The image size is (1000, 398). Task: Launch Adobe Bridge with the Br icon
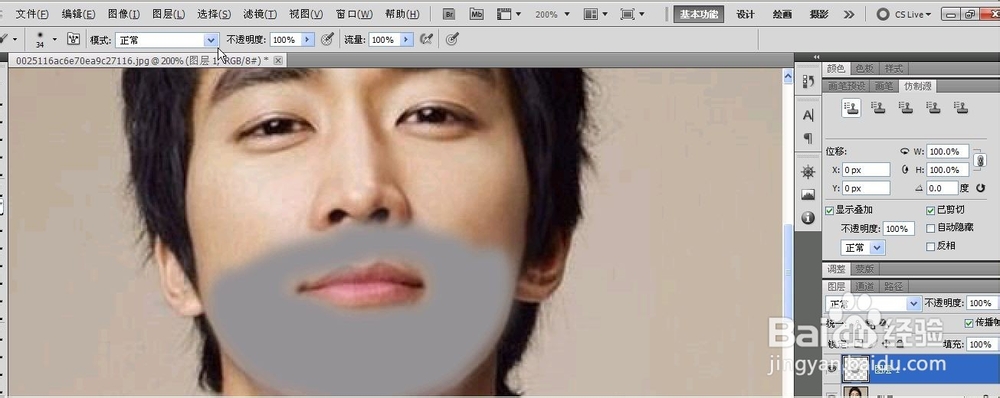point(449,14)
